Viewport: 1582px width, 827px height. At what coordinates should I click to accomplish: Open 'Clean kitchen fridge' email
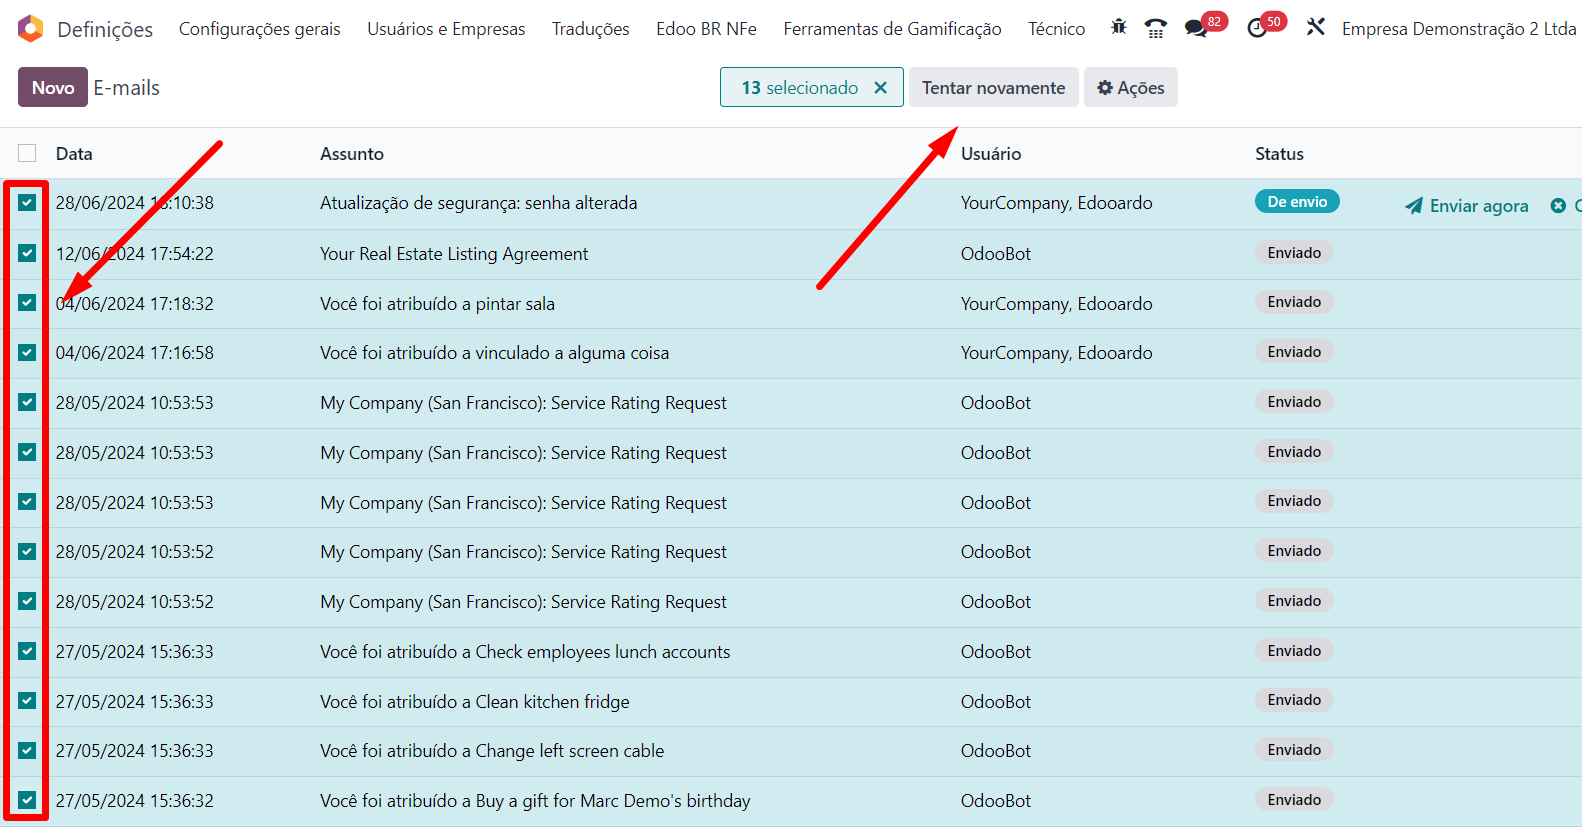[475, 702]
